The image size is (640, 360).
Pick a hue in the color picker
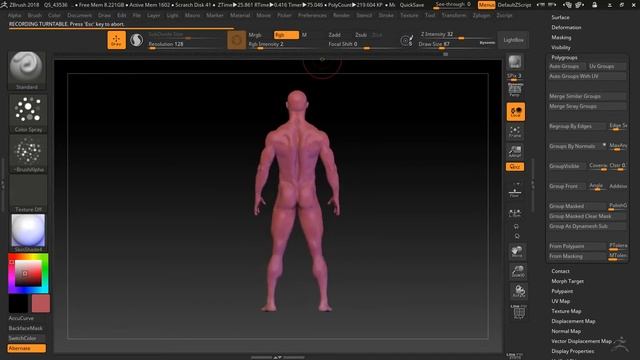pos(28,273)
